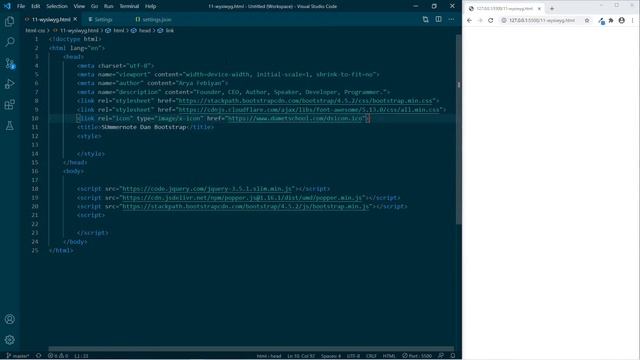Image resolution: width=640 pixels, height=360 pixels.
Task: Click Ln/Col position in status bar
Action: click(x=301, y=356)
